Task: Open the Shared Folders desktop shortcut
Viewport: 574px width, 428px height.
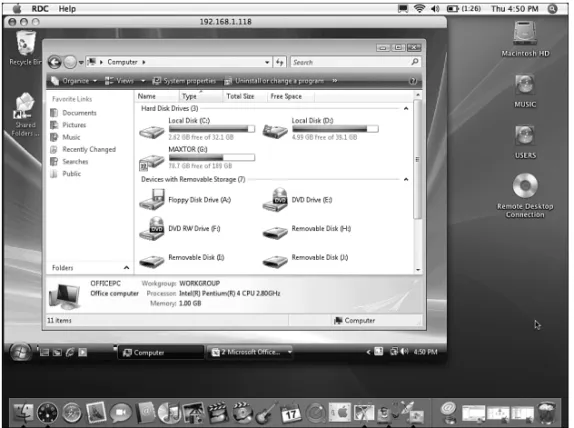Action: (25, 115)
